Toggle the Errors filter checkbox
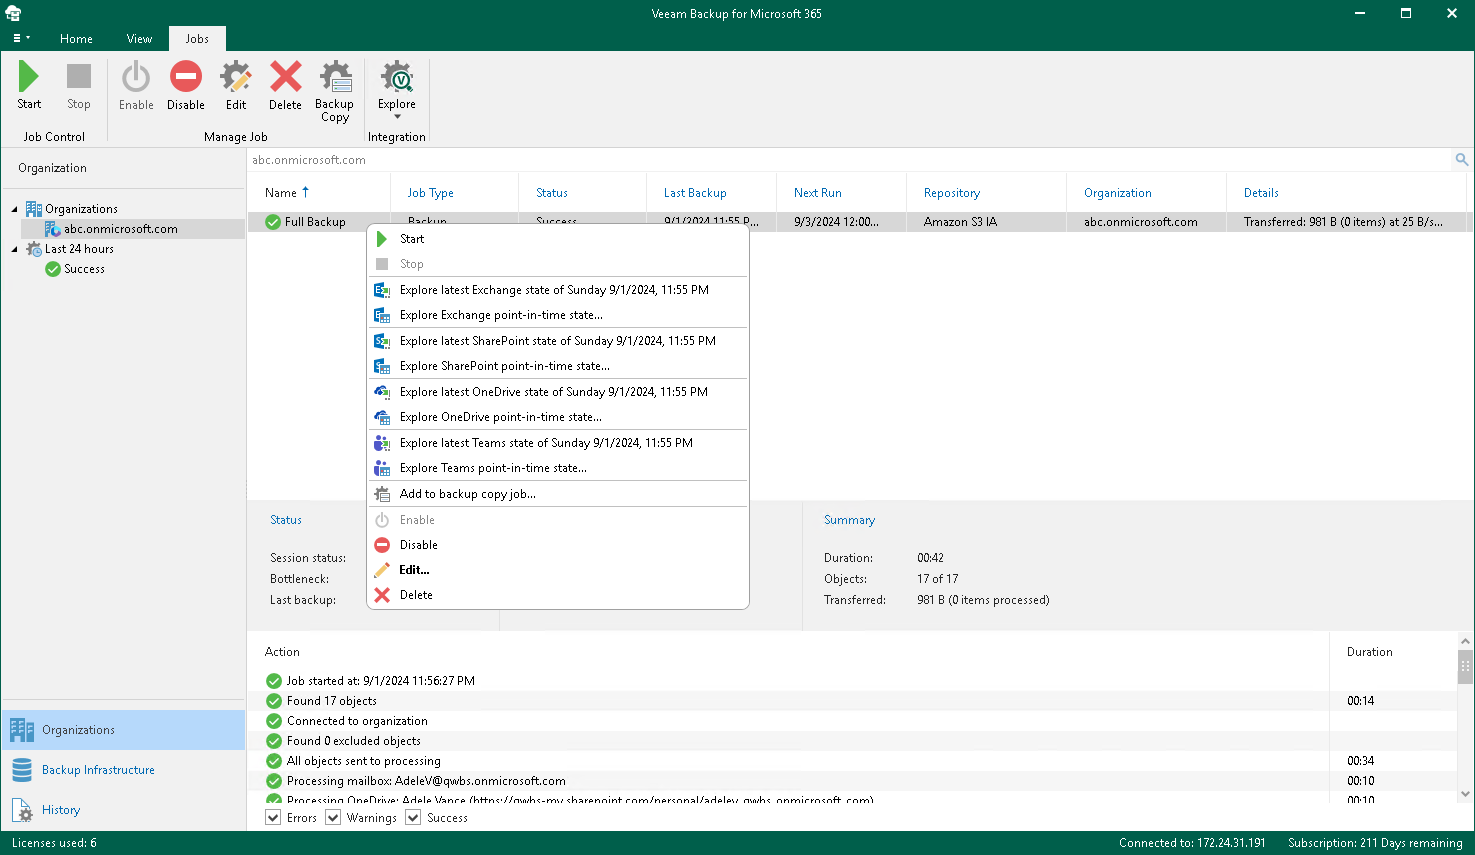Viewport: 1475px width, 855px height. (273, 818)
